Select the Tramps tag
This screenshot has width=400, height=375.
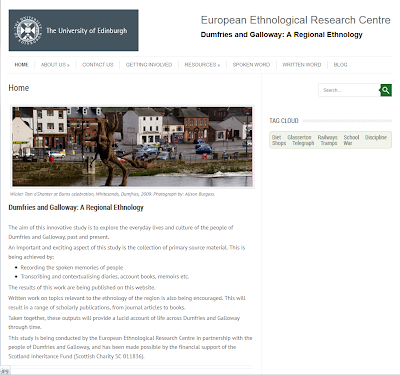pyautogui.click(x=329, y=143)
